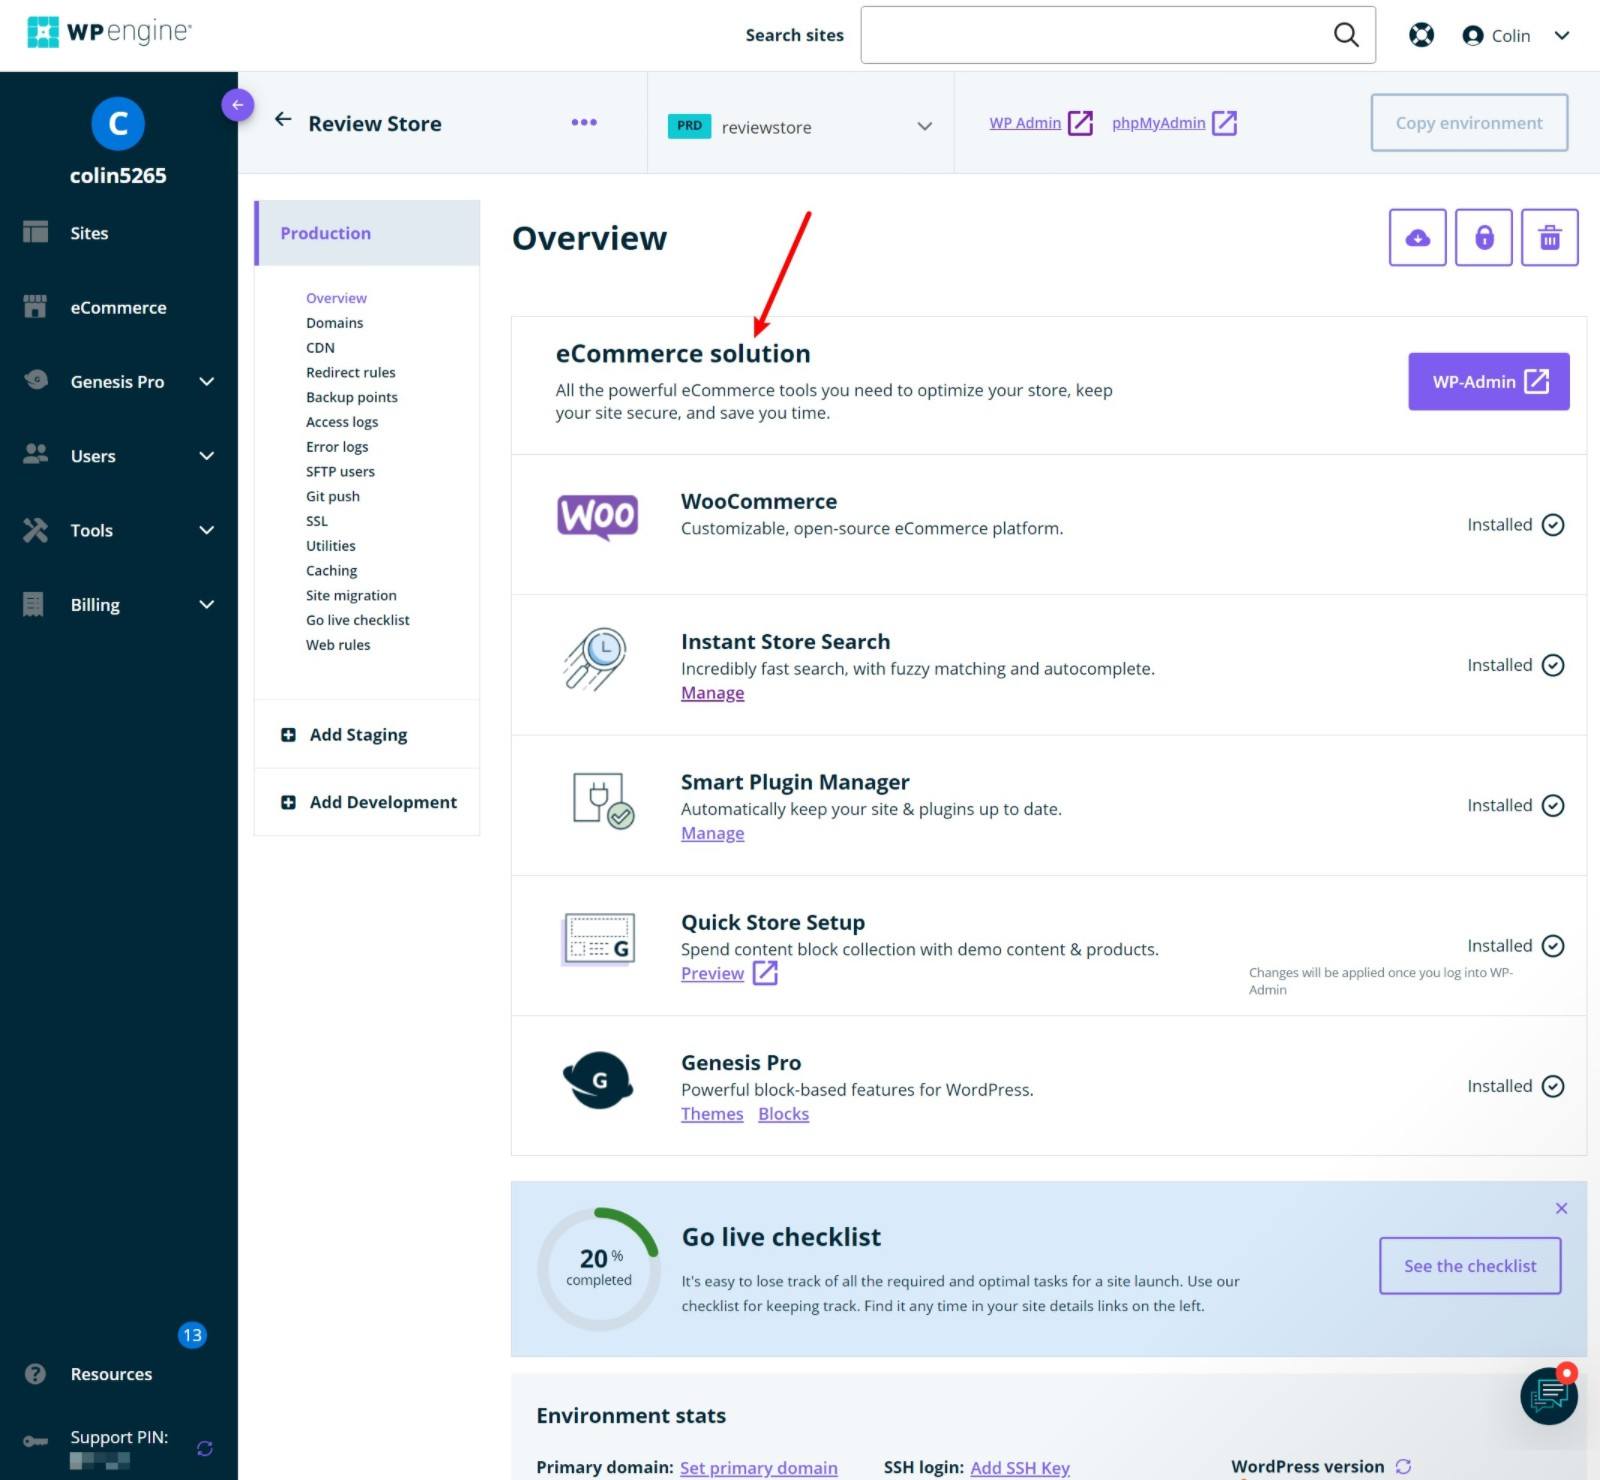The width and height of the screenshot is (1600, 1480).
Task: Open SSL in the site menu
Action: click(x=317, y=521)
